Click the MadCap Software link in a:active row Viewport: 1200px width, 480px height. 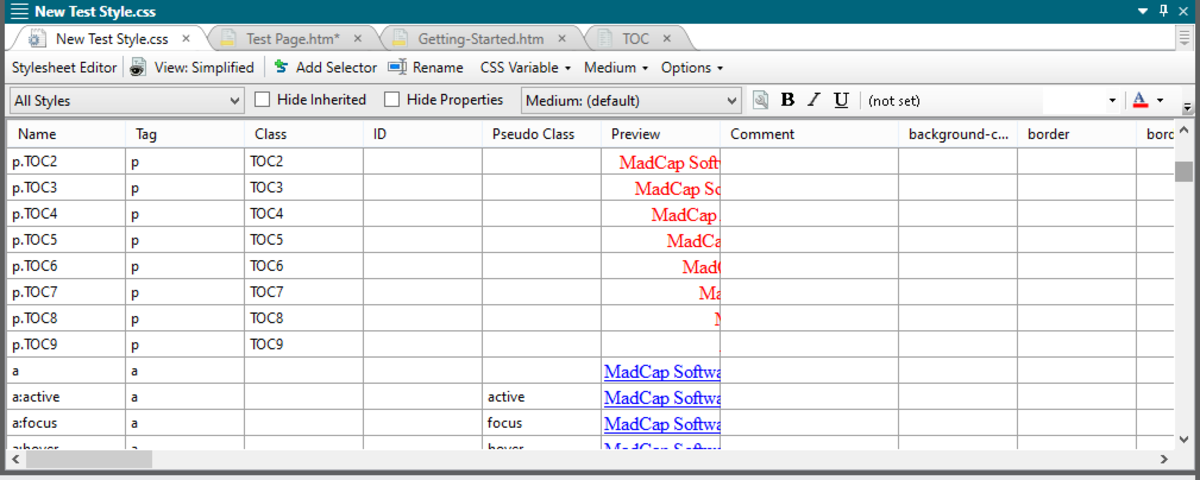tap(661, 397)
